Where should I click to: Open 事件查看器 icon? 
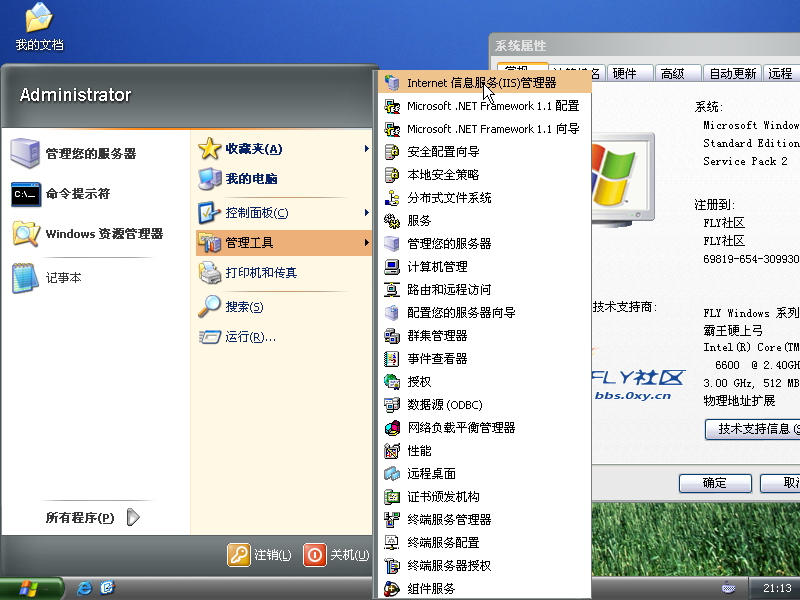coord(391,359)
